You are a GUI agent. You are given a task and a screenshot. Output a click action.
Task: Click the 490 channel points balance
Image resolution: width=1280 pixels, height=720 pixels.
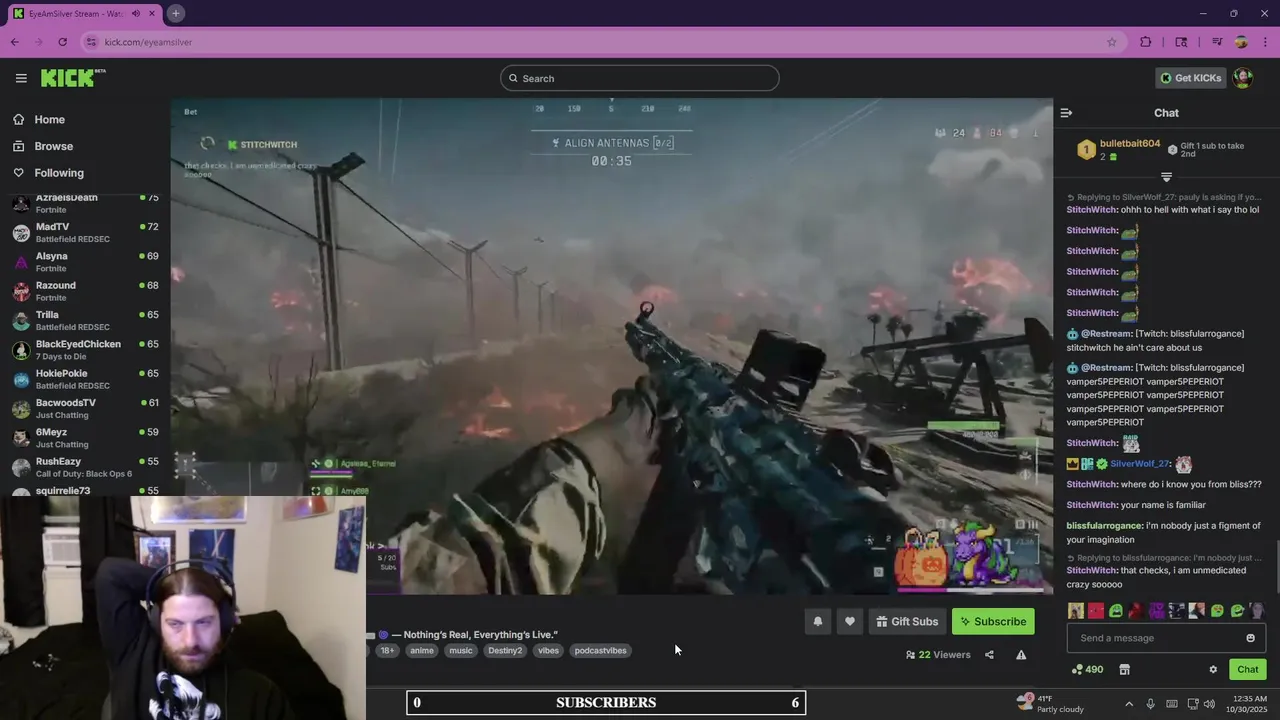pos(1087,670)
